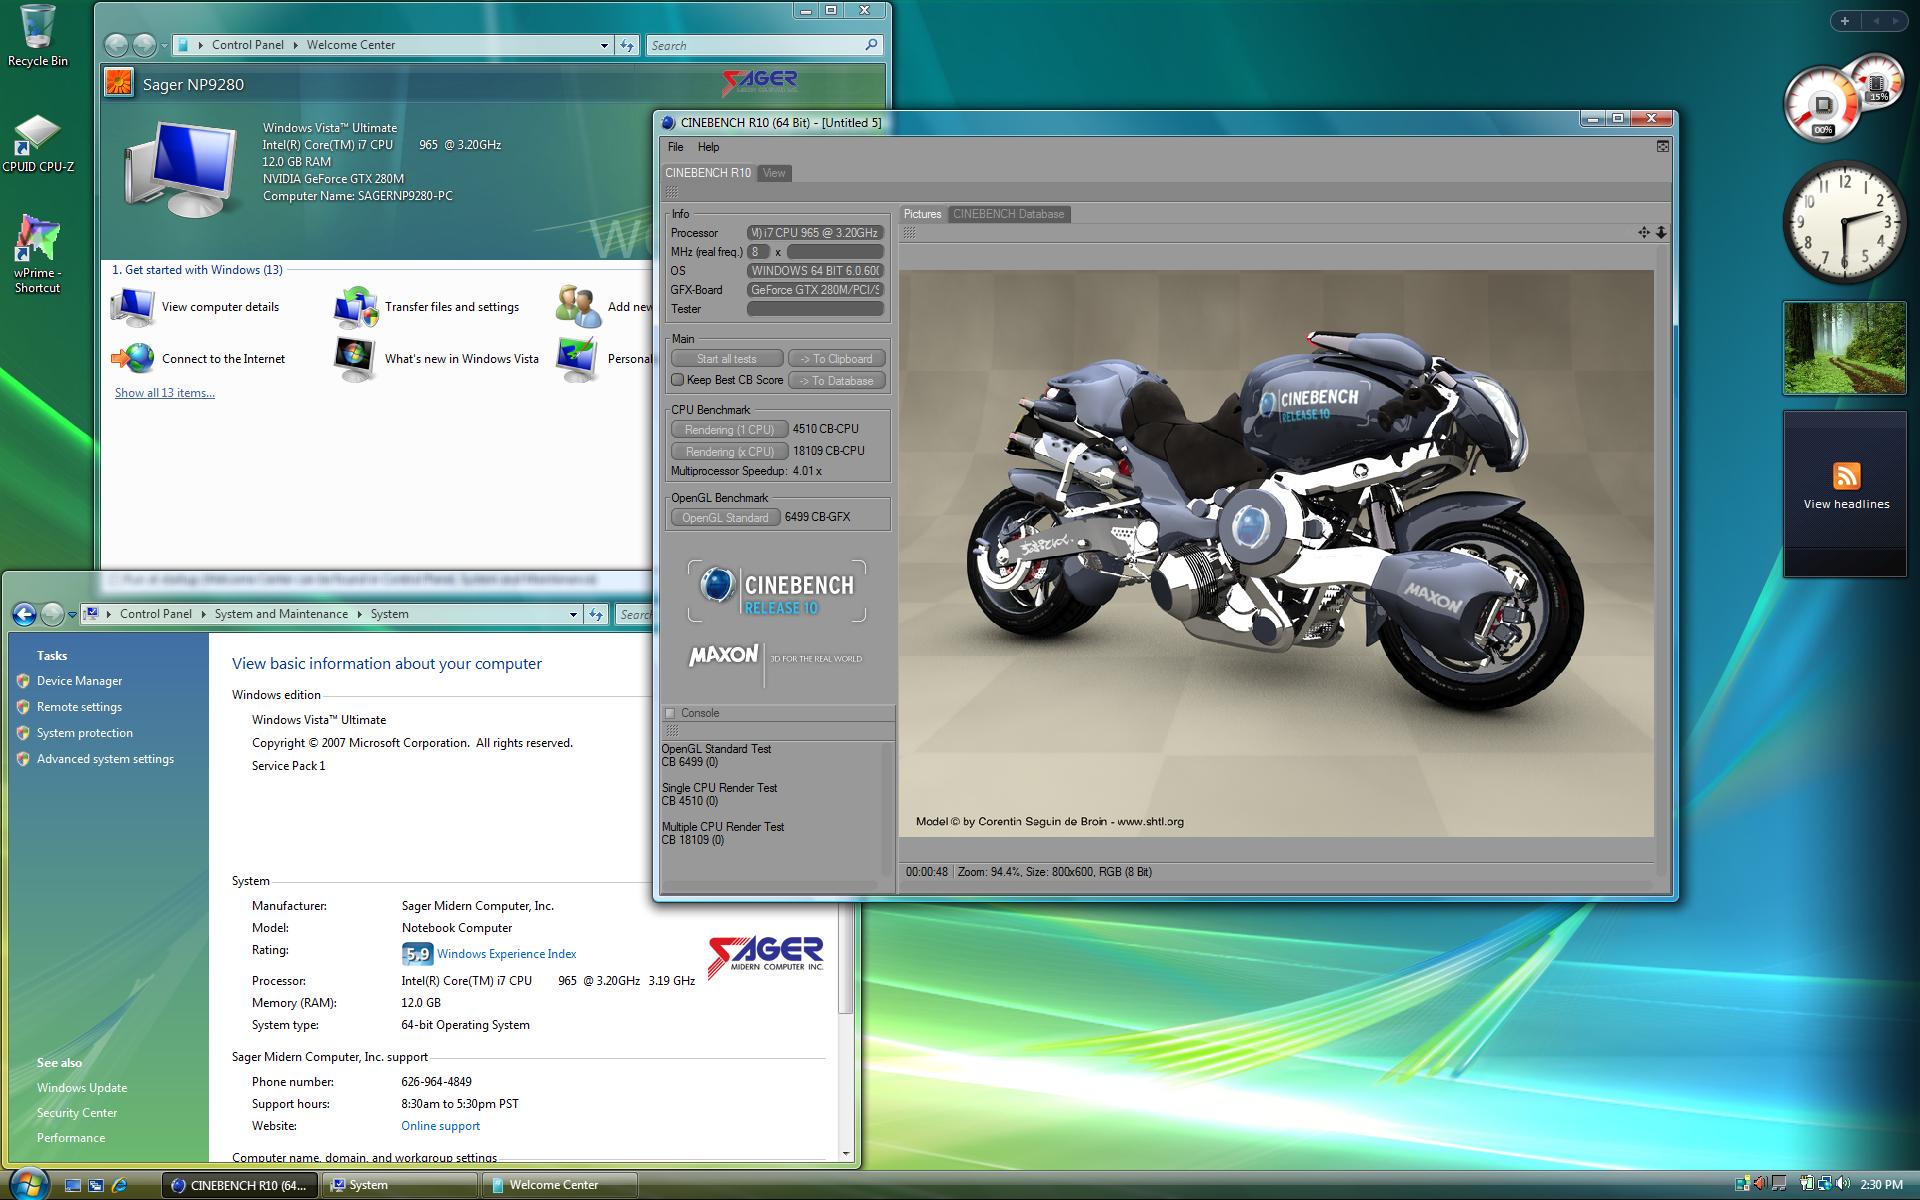1920x1200 pixels.
Task: Click the Back arrow in the System window
Action: (25, 614)
